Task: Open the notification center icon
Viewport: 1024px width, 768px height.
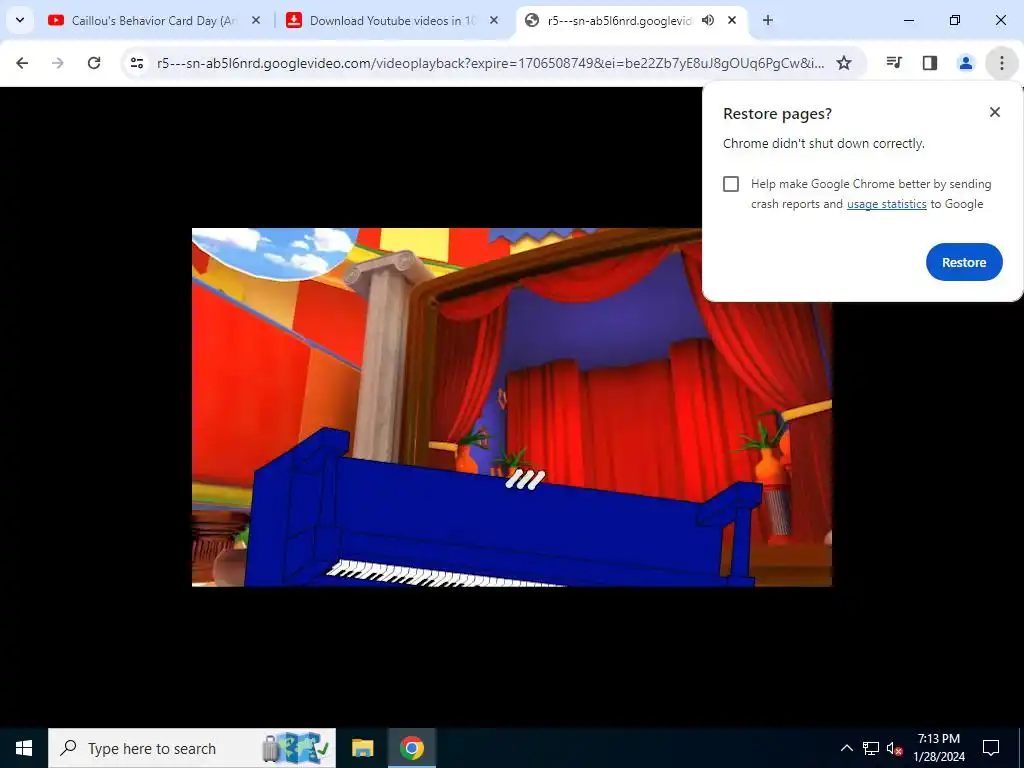Action: click(991, 748)
